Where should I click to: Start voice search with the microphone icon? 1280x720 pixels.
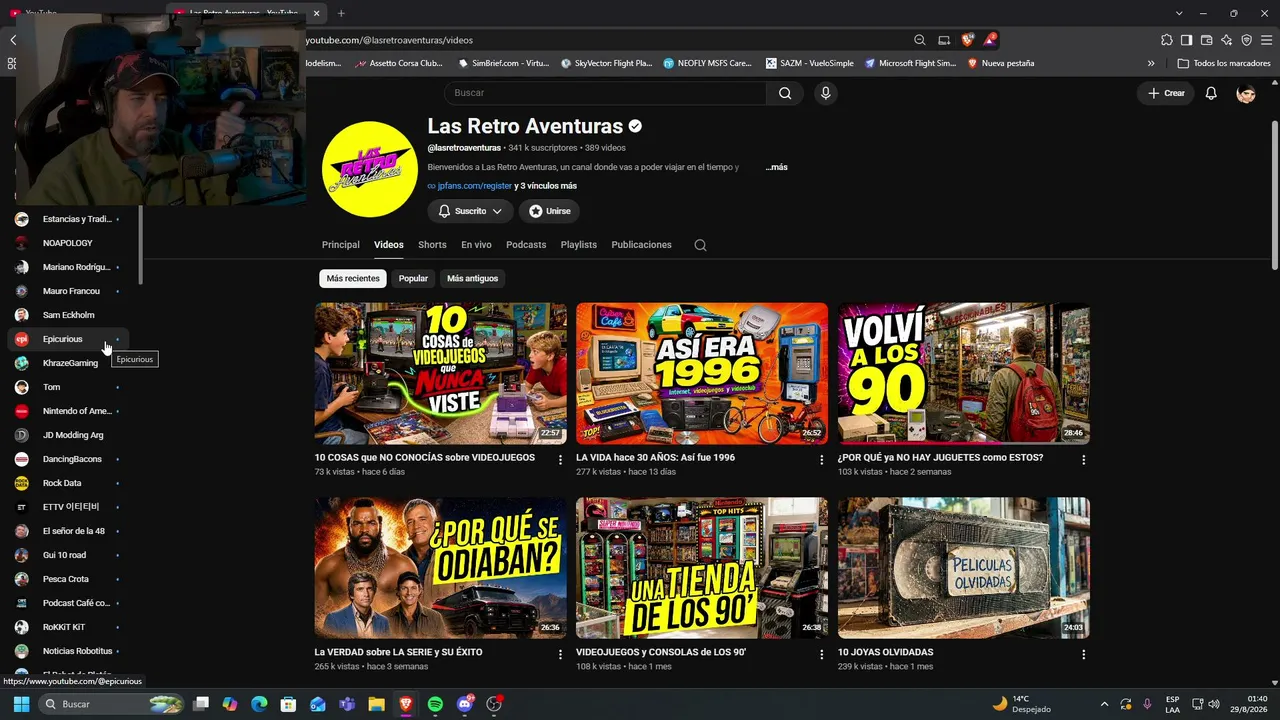(x=825, y=93)
